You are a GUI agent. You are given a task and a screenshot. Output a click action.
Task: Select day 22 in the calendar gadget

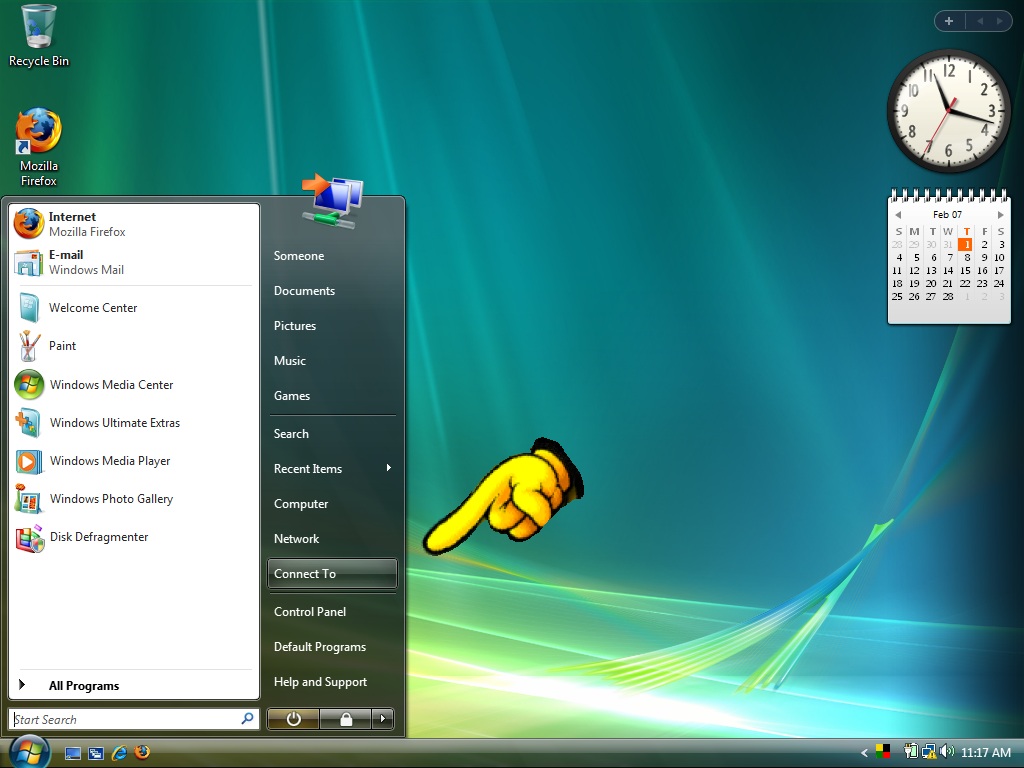(x=965, y=283)
